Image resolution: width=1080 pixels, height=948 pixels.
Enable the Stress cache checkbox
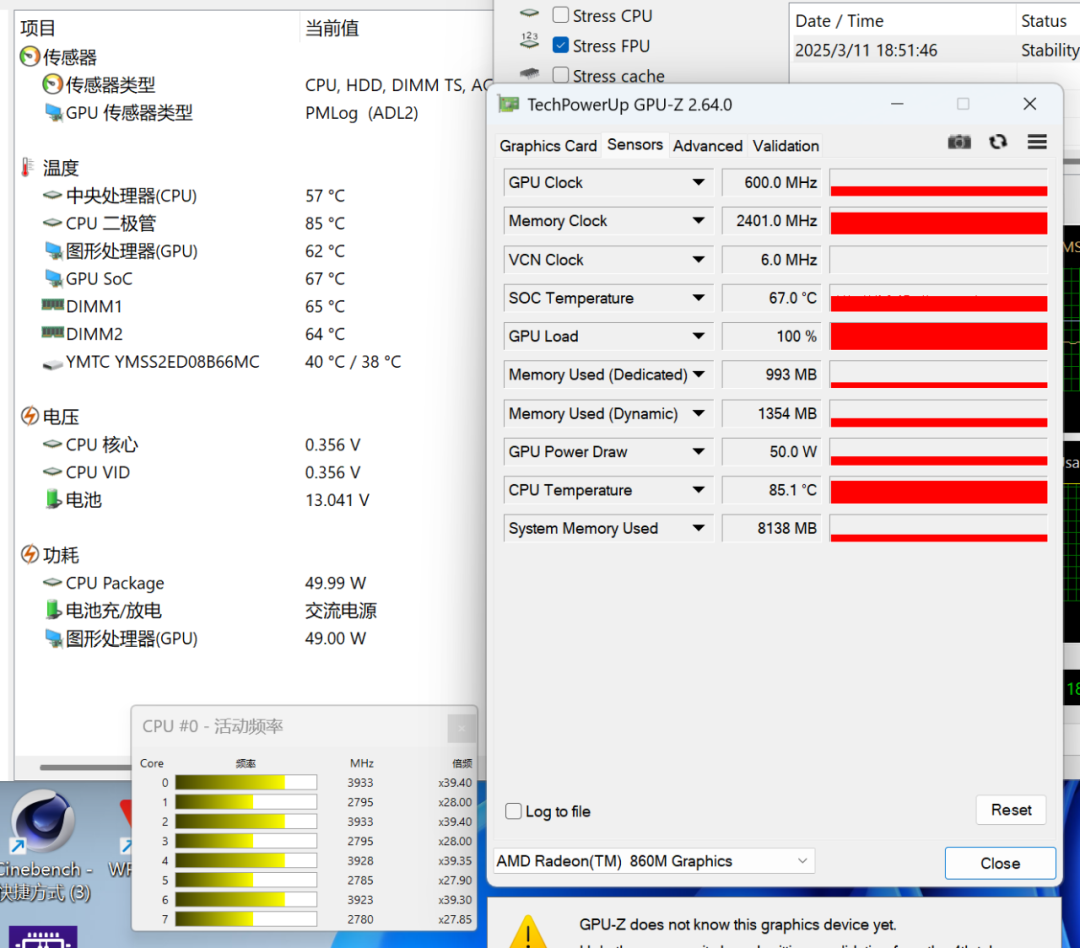click(561, 74)
